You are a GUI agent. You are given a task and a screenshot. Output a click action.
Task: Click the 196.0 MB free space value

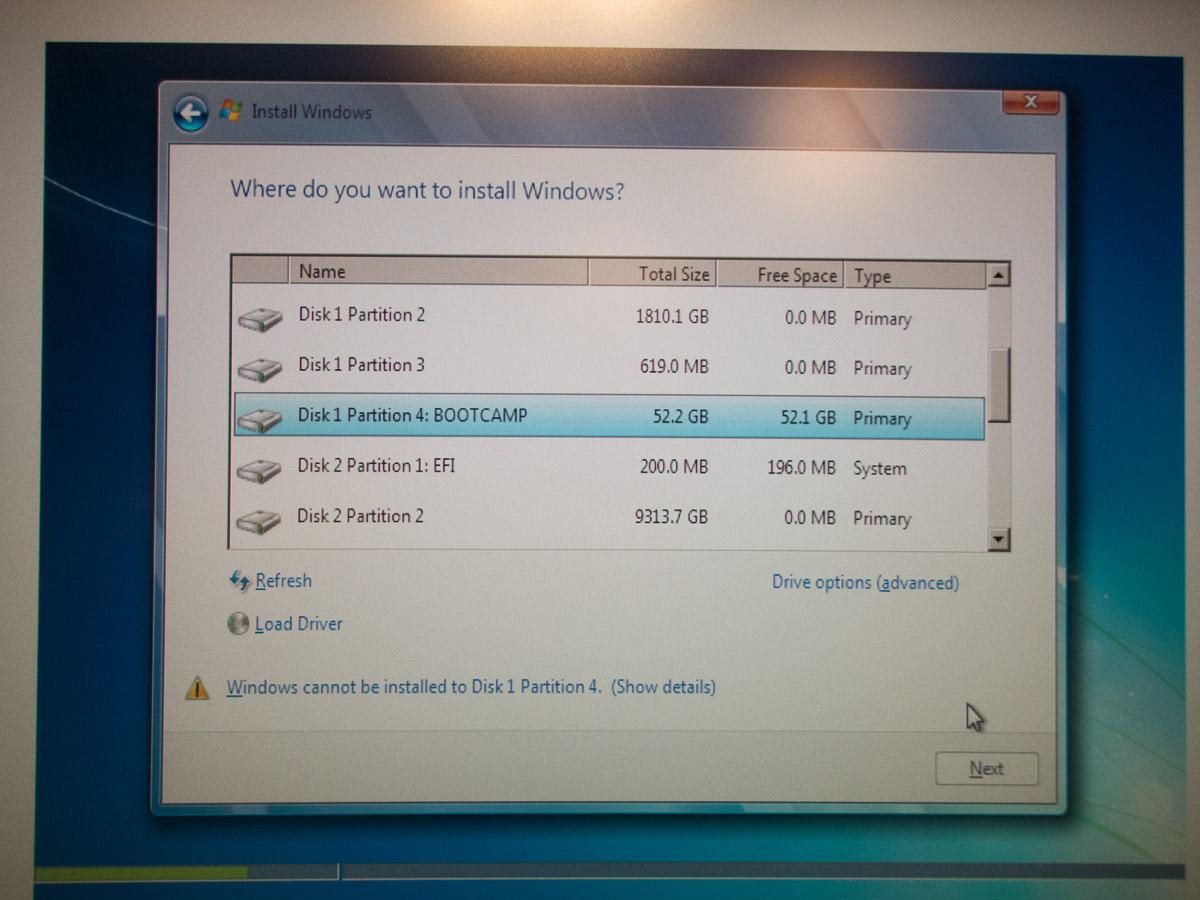coord(802,467)
